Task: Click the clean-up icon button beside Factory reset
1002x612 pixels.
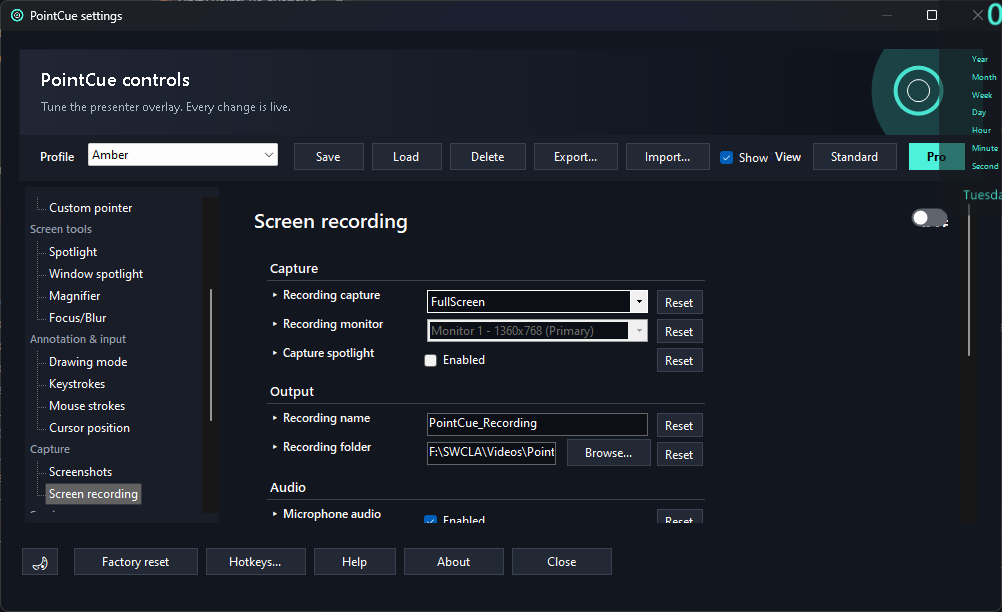Action: (40, 562)
